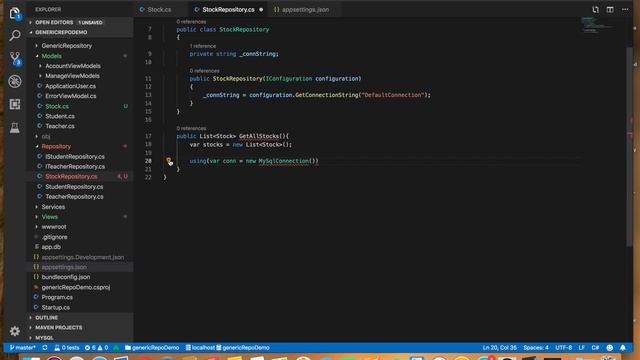Image resolution: width=640 pixels, height=360 pixels.
Task: Open Teacher.cs file
Action: point(60,126)
